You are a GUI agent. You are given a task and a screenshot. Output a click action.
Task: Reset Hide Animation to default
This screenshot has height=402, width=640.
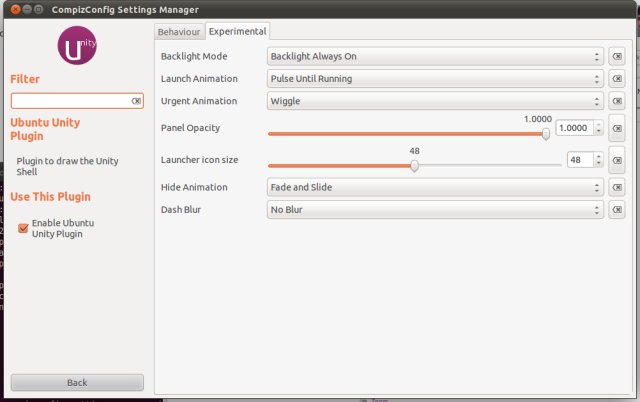point(617,187)
